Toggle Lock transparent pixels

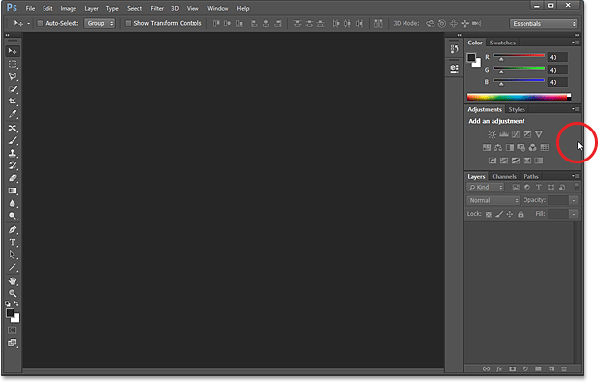point(489,214)
